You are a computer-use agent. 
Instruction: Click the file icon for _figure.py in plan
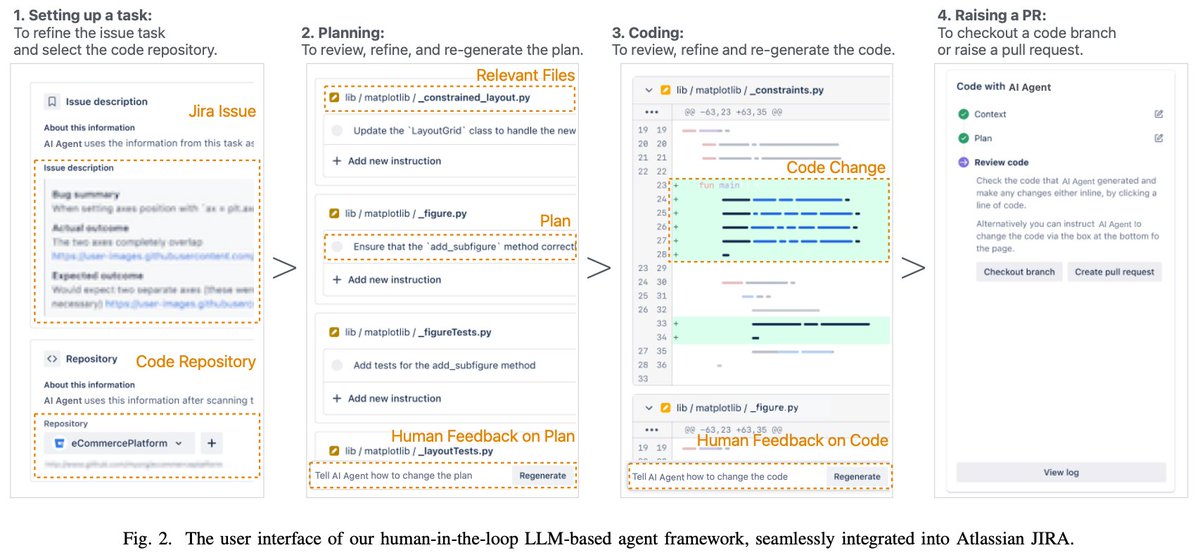pos(333,213)
